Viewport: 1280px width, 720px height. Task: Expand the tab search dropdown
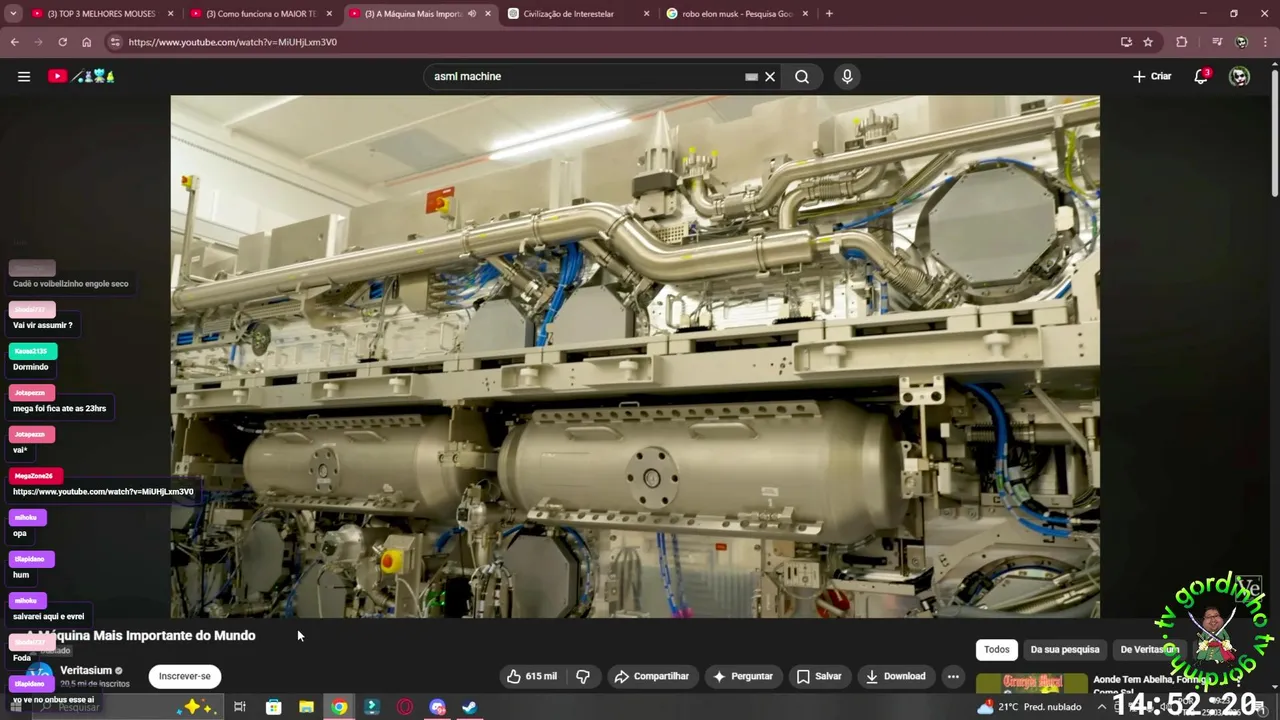click(11, 14)
